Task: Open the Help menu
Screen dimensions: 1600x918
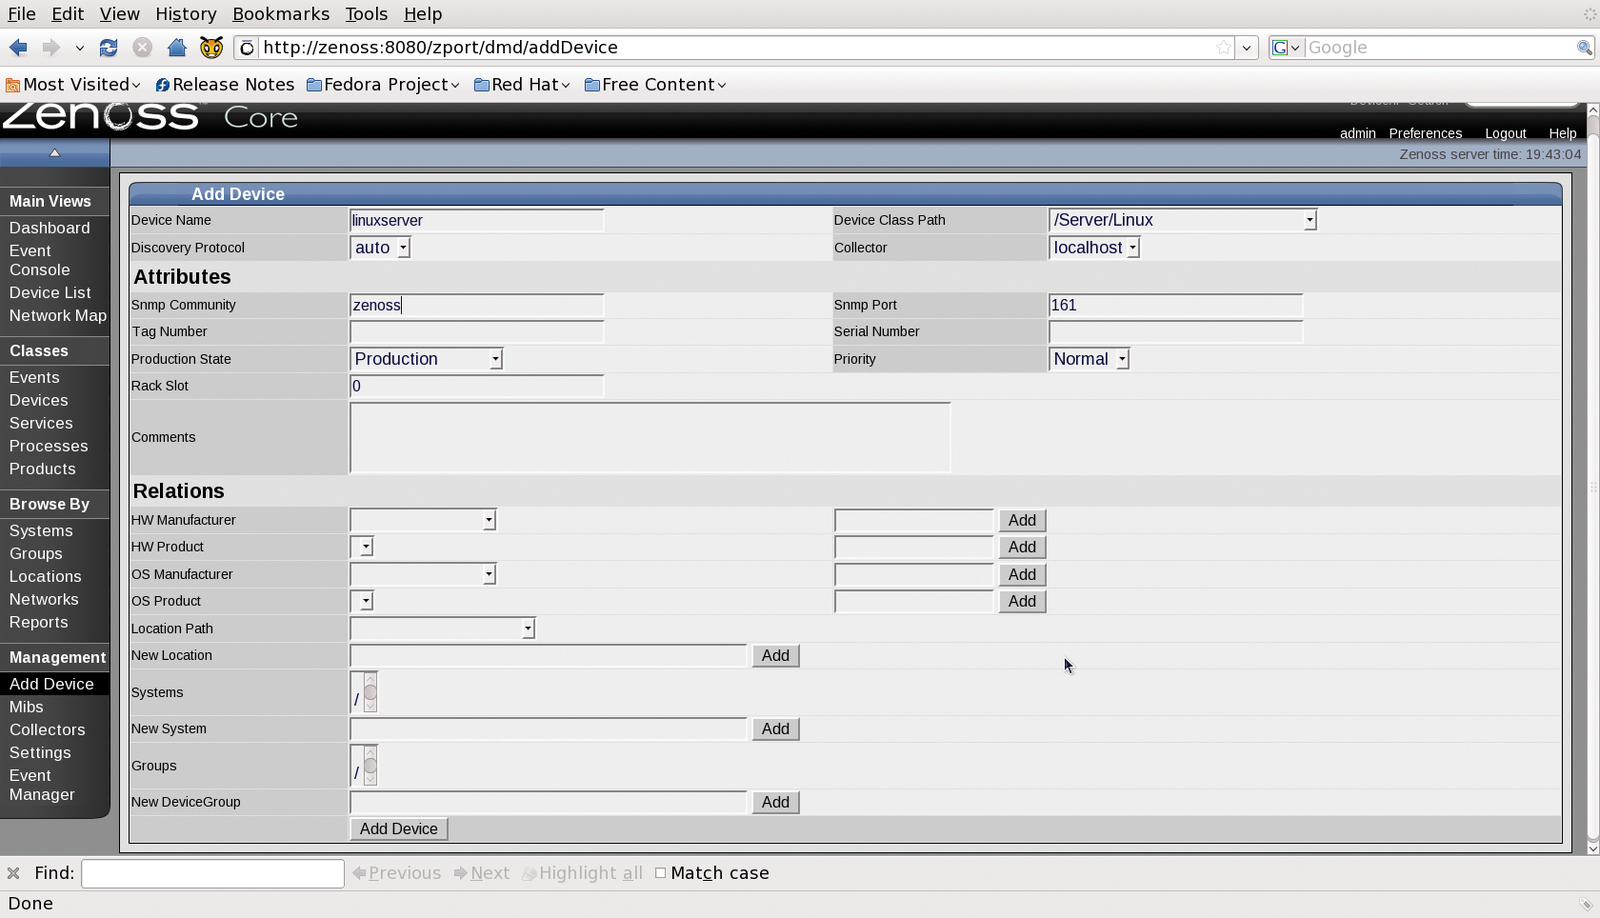Action: click(423, 14)
